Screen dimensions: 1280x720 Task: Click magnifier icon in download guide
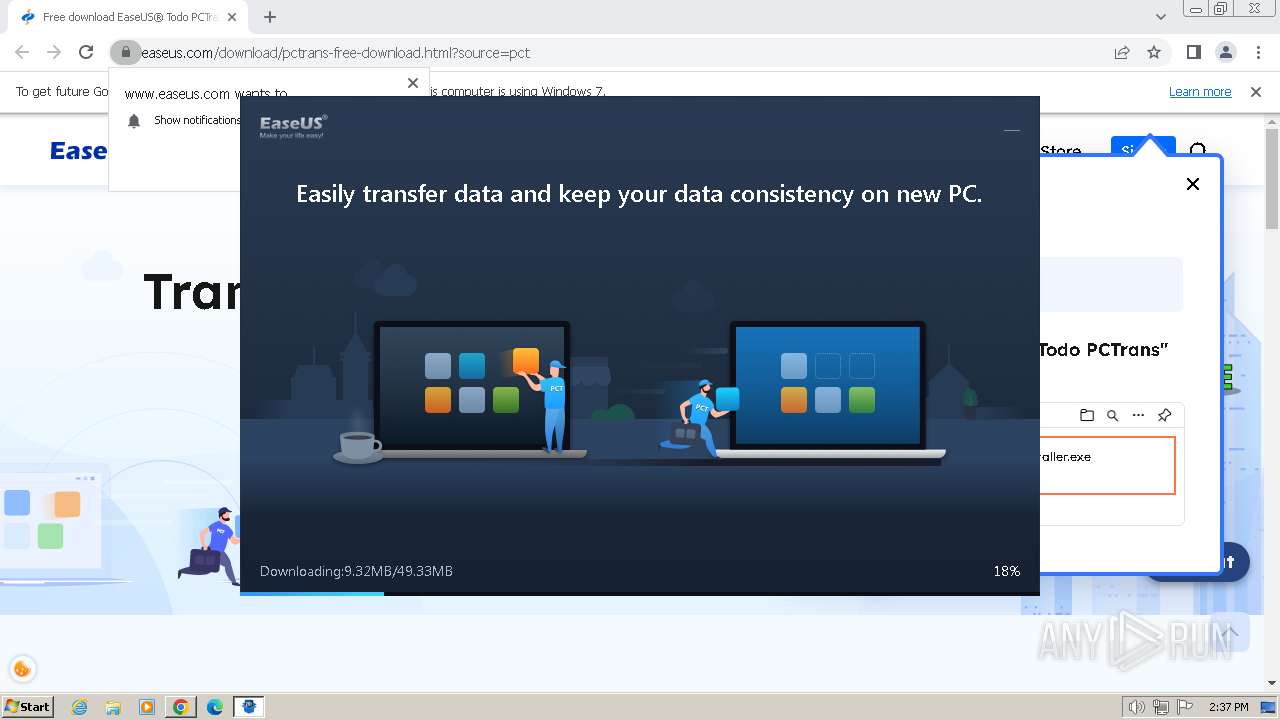tap(1112, 415)
